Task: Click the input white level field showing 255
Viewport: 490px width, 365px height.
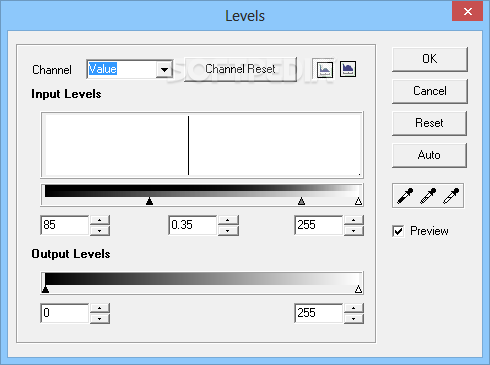Action: pos(319,225)
